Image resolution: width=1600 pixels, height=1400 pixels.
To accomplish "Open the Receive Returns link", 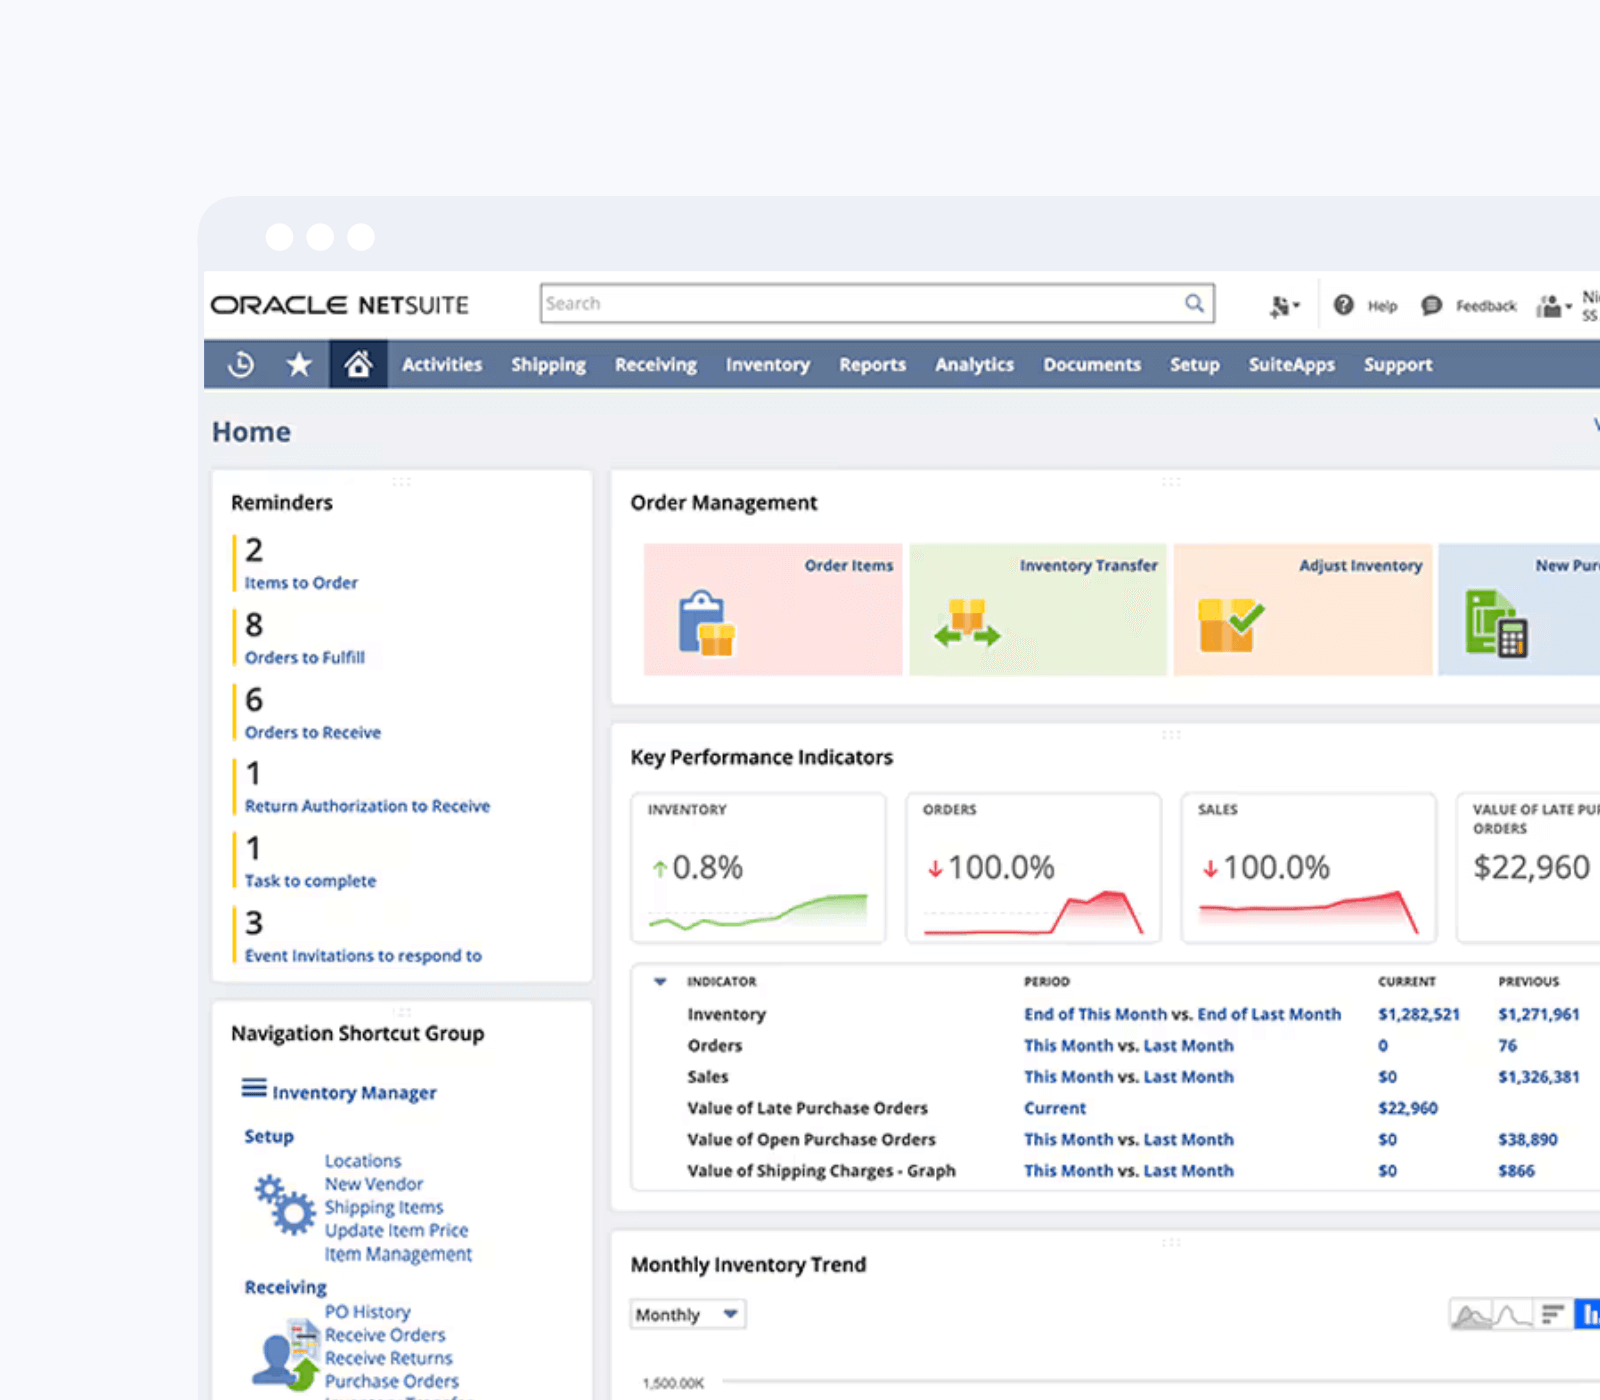I will (388, 1358).
